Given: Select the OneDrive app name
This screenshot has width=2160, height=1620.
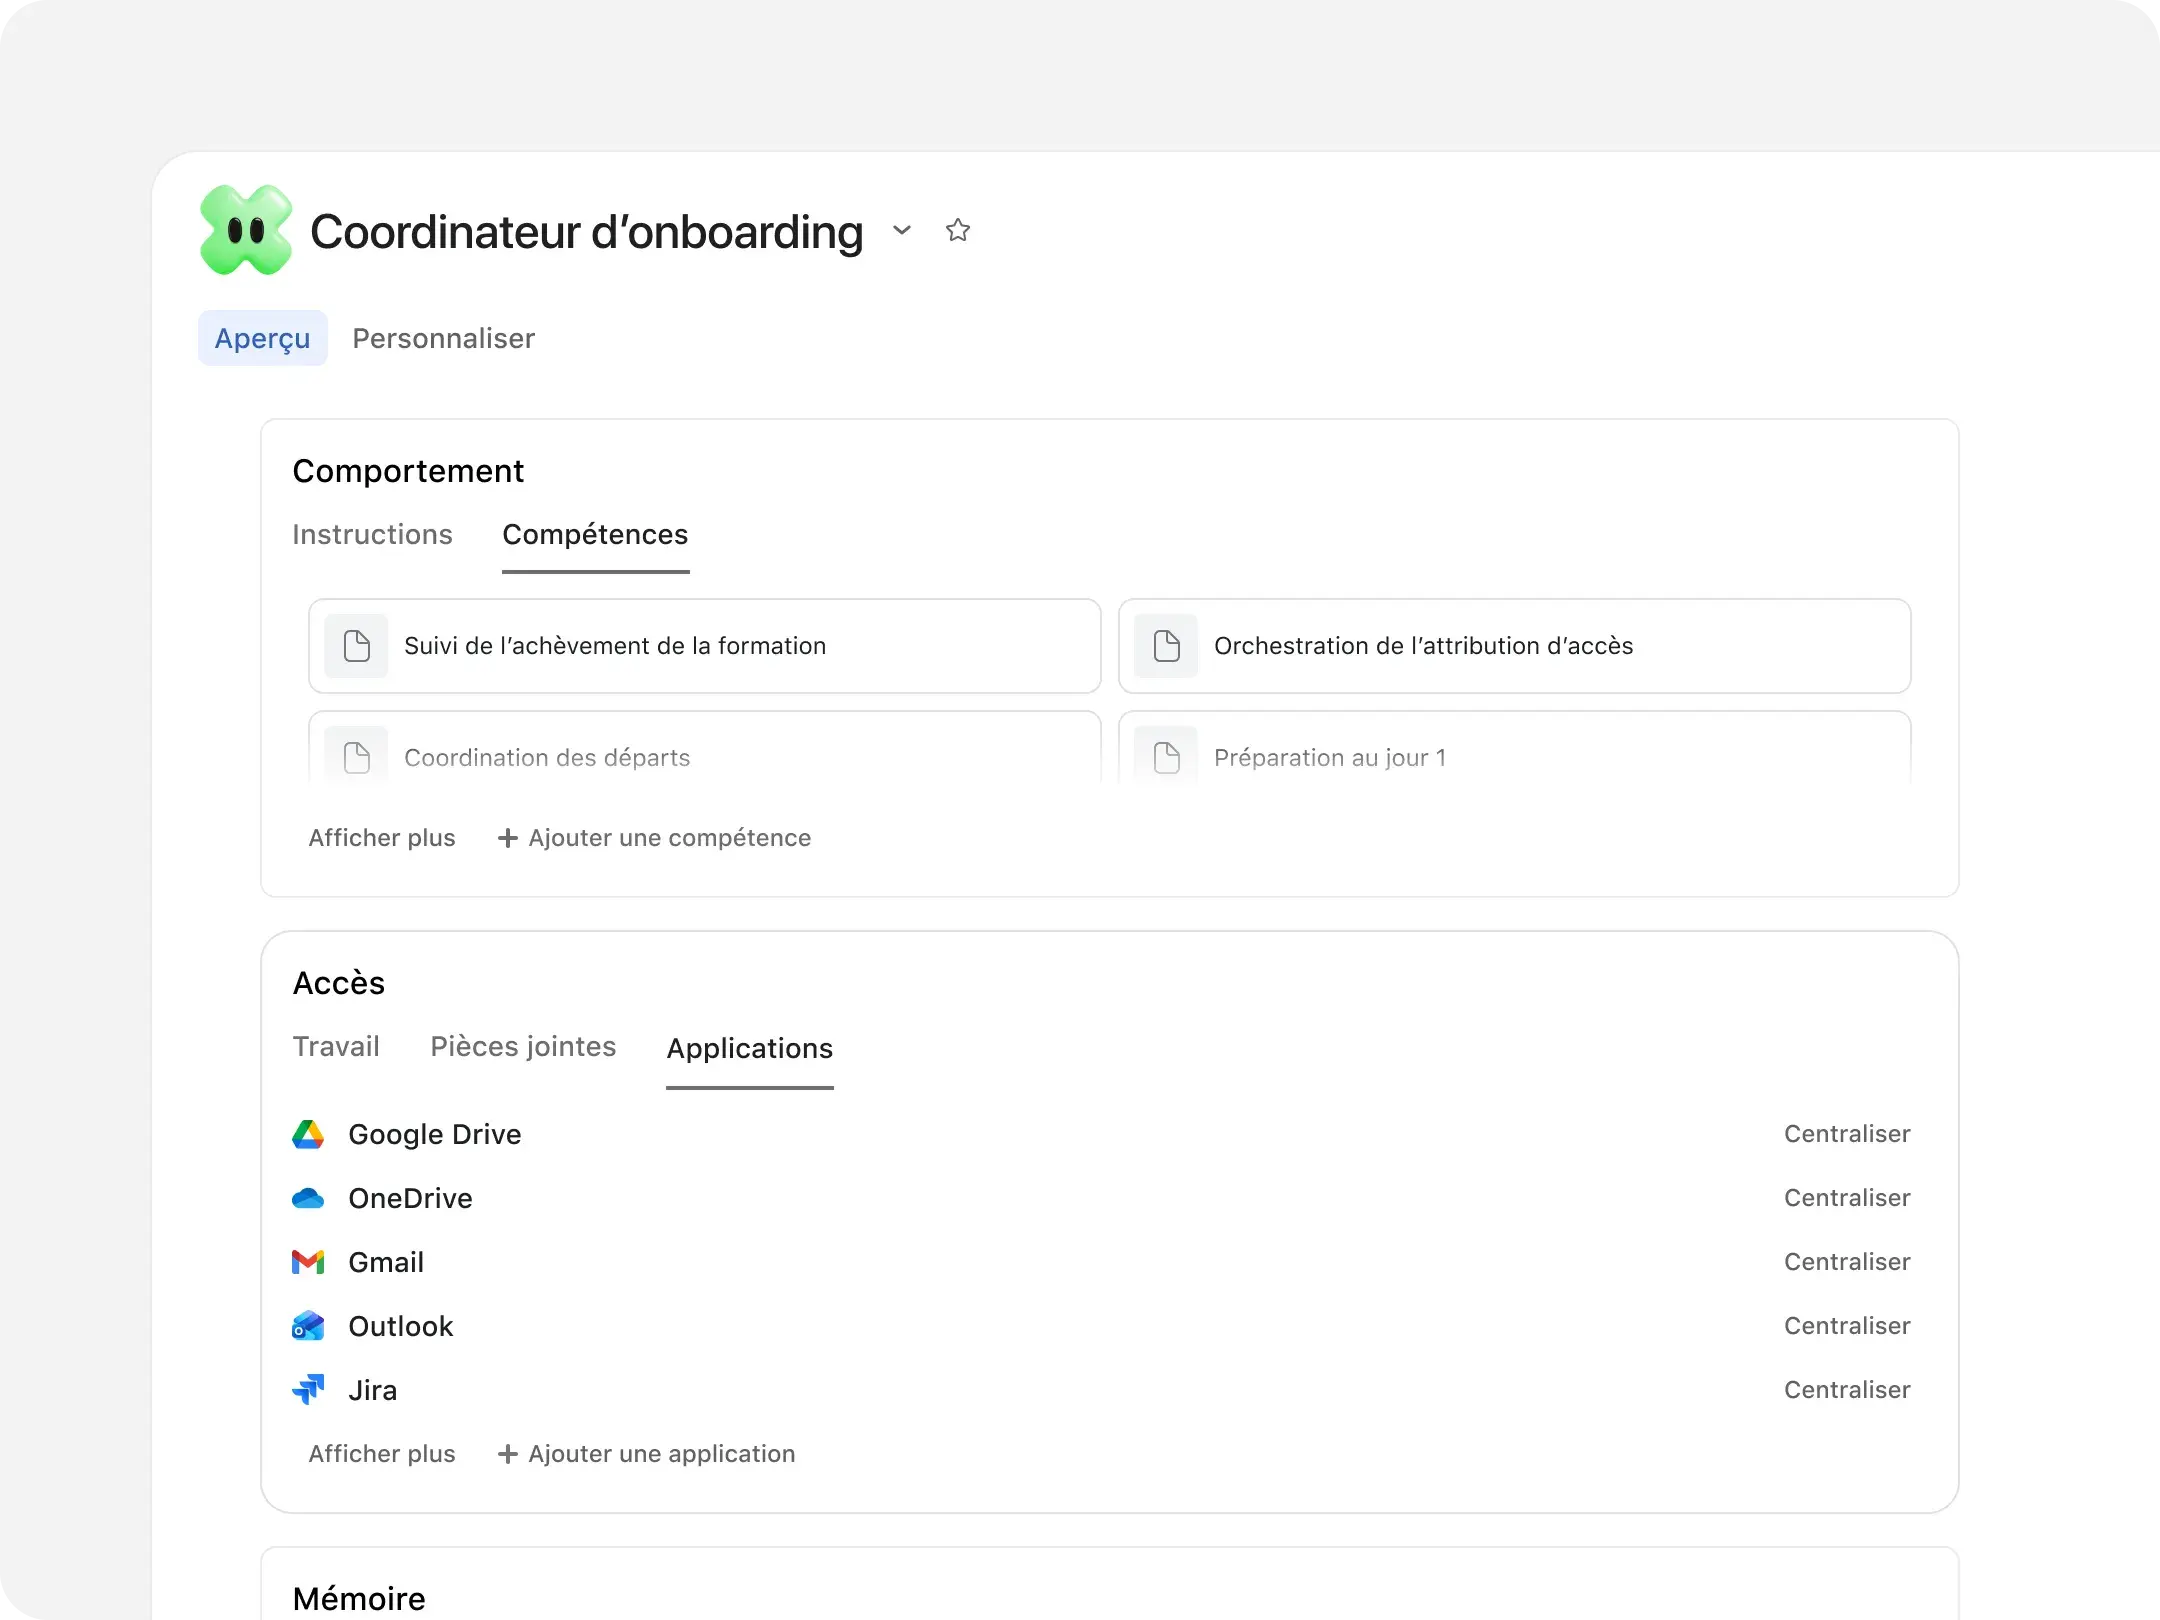Looking at the screenshot, I should (410, 1198).
